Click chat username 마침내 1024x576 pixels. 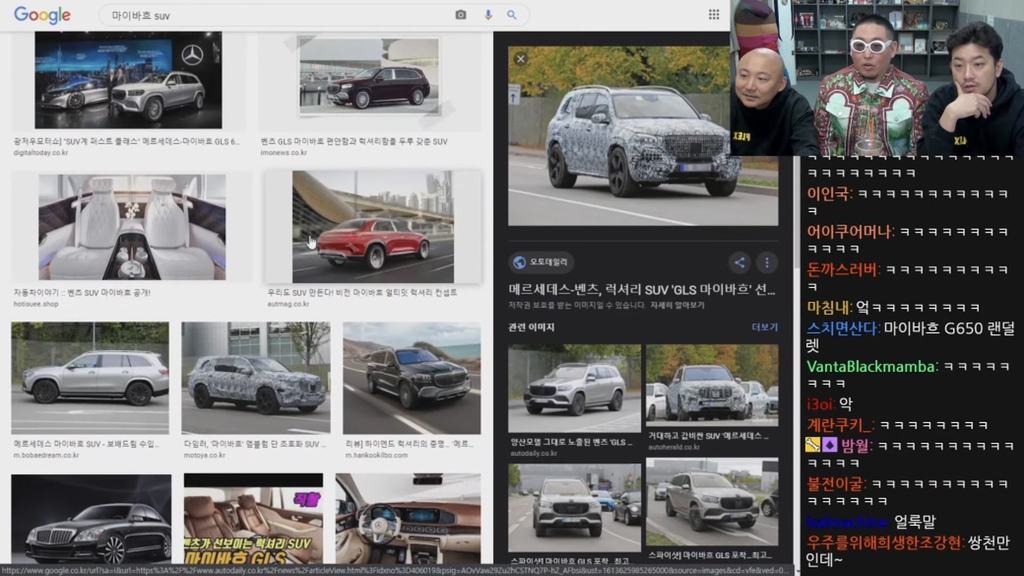(829, 308)
